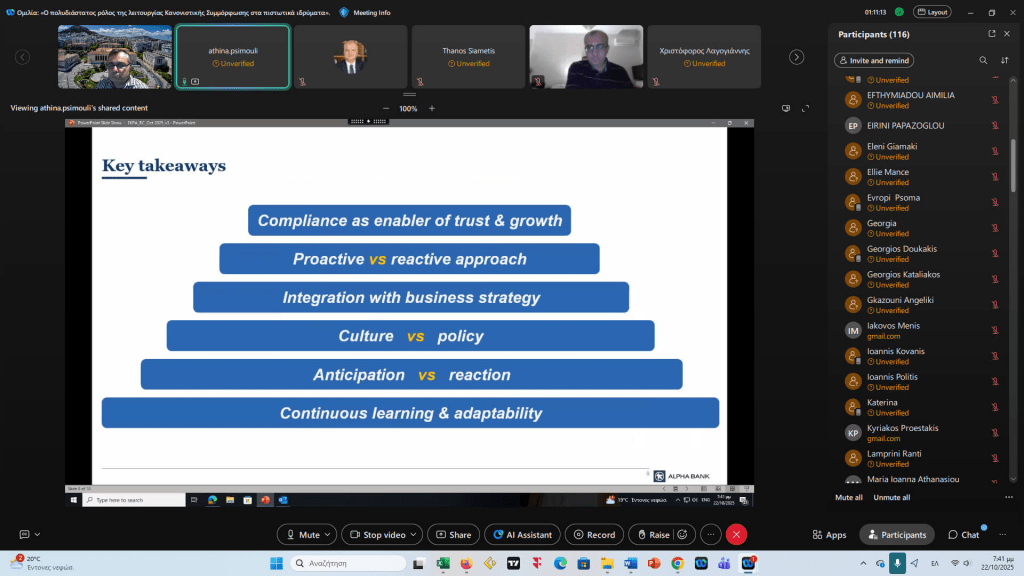
Task: Select Thanos Siametis video thumbnail
Action: pyautogui.click(x=467, y=57)
